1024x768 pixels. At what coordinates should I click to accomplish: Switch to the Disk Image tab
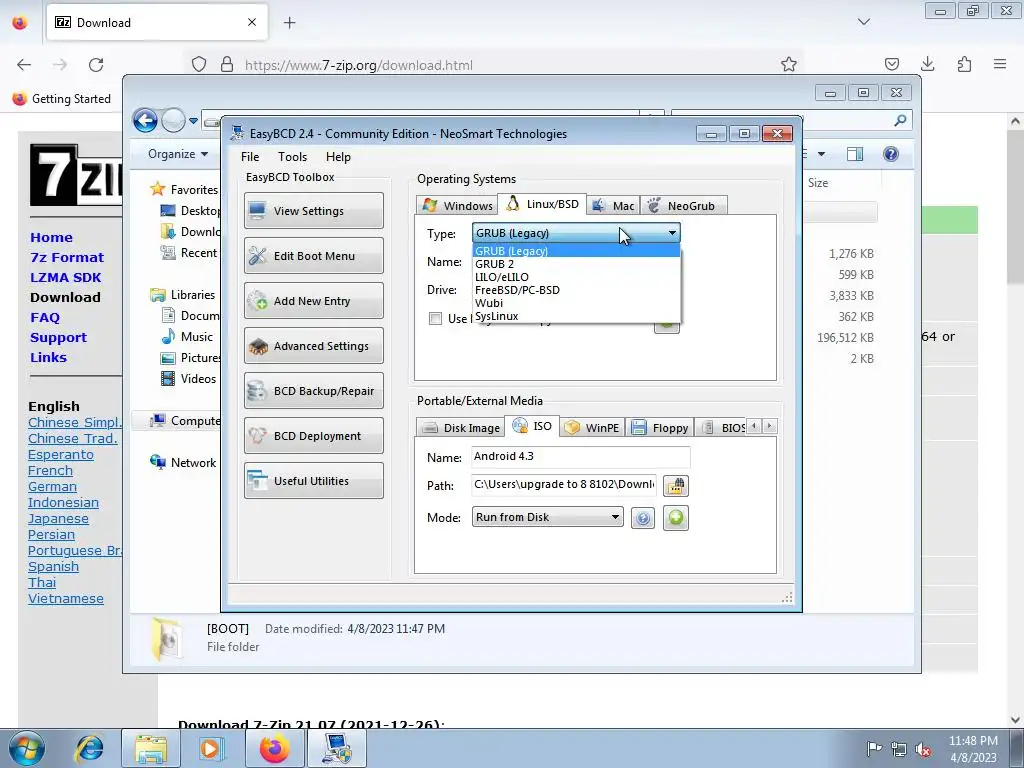[461, 428]
